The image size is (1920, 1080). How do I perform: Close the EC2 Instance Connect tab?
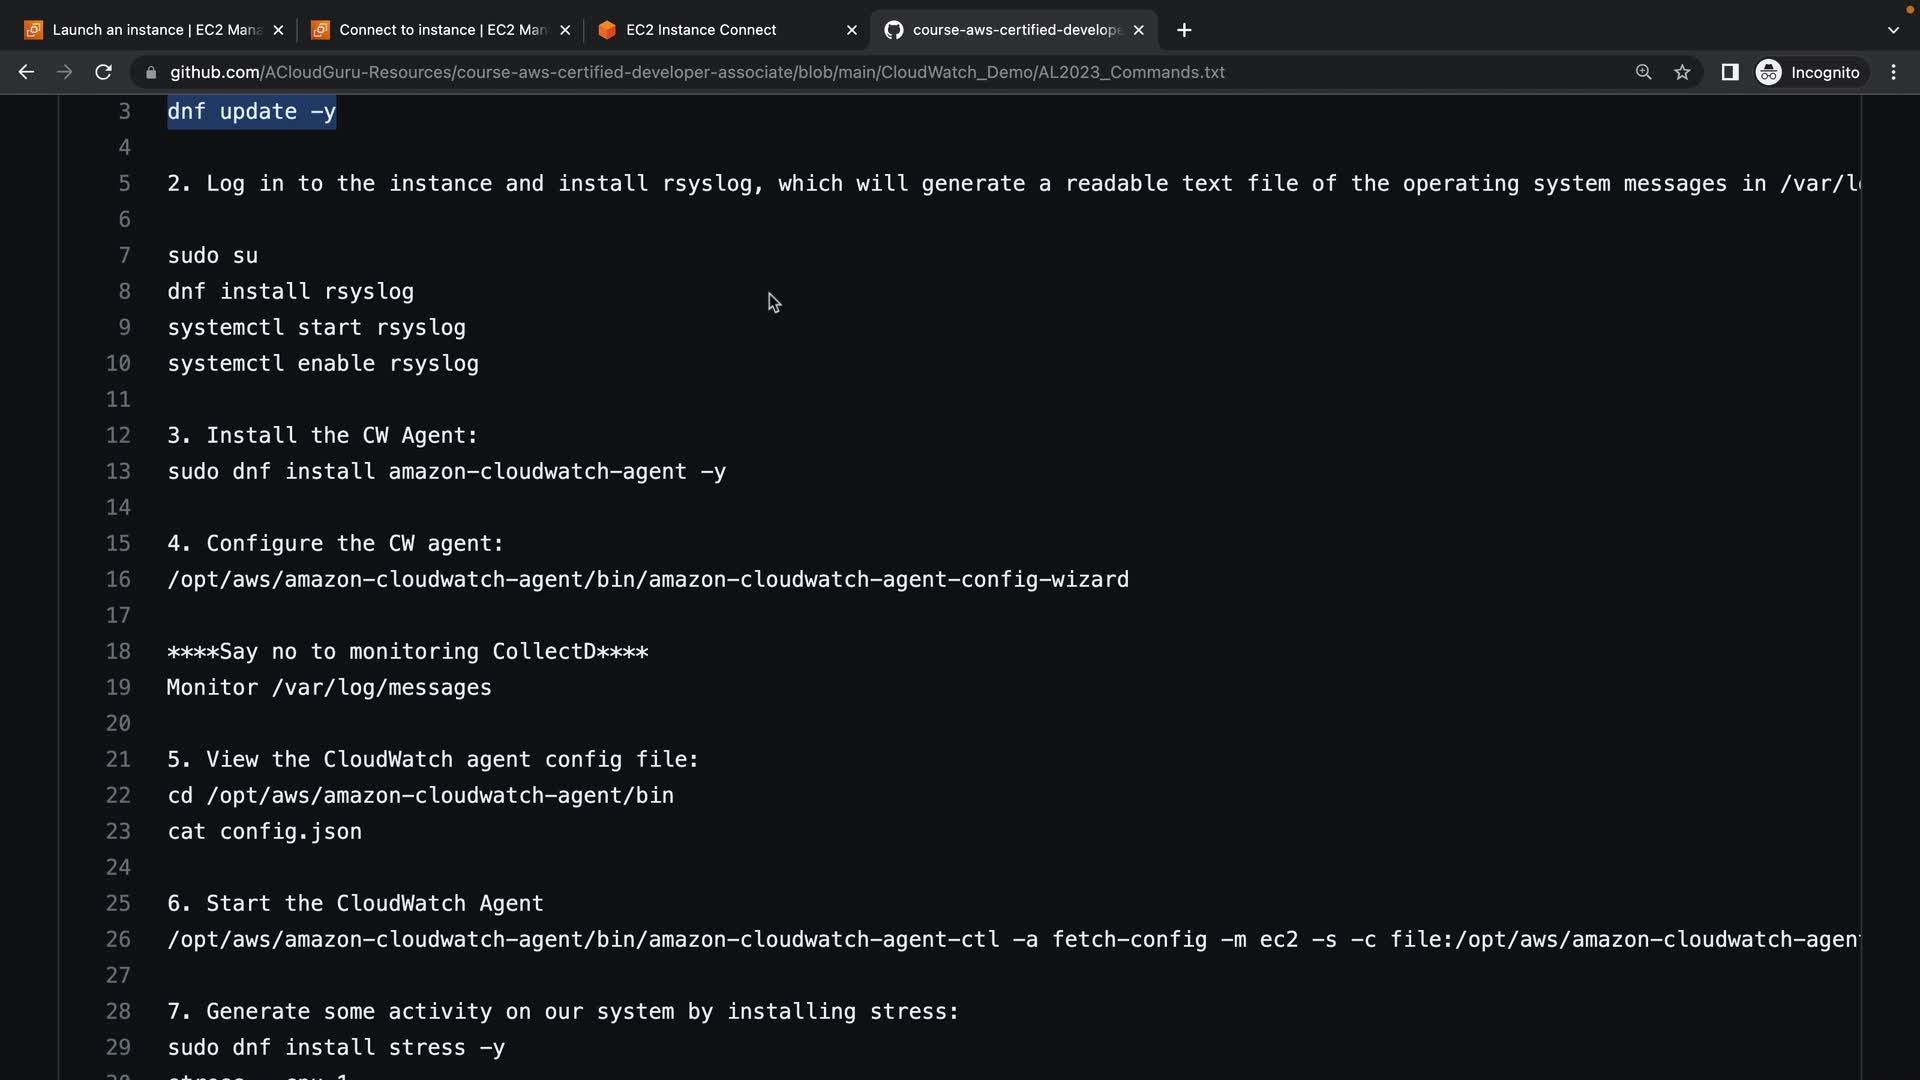tap(852, 30)
